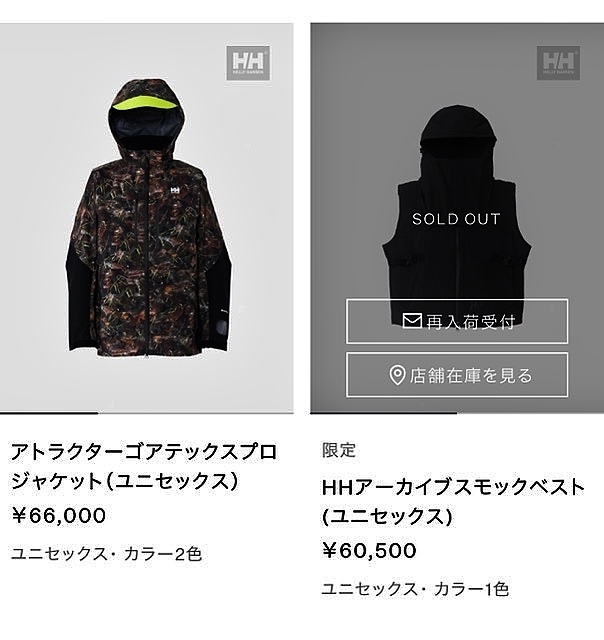The image size is (604, 640).
Task: Click ユニセックス・カラー1色 color info text
Action: point(415,589)
